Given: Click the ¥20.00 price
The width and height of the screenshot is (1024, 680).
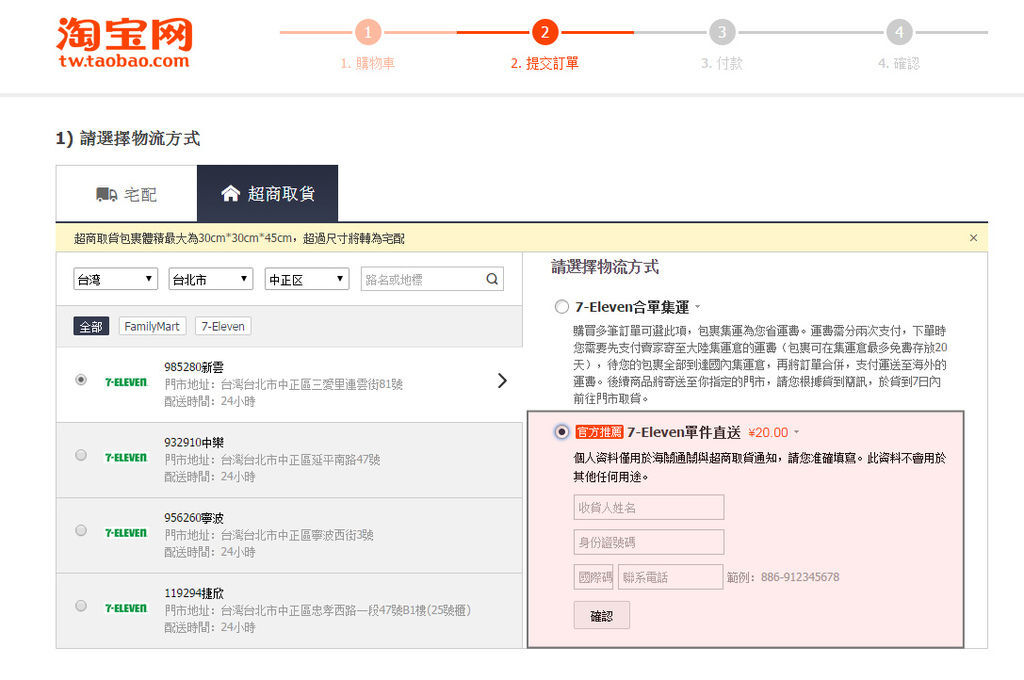Looking at the screenshot, I should tap(768, 432).
